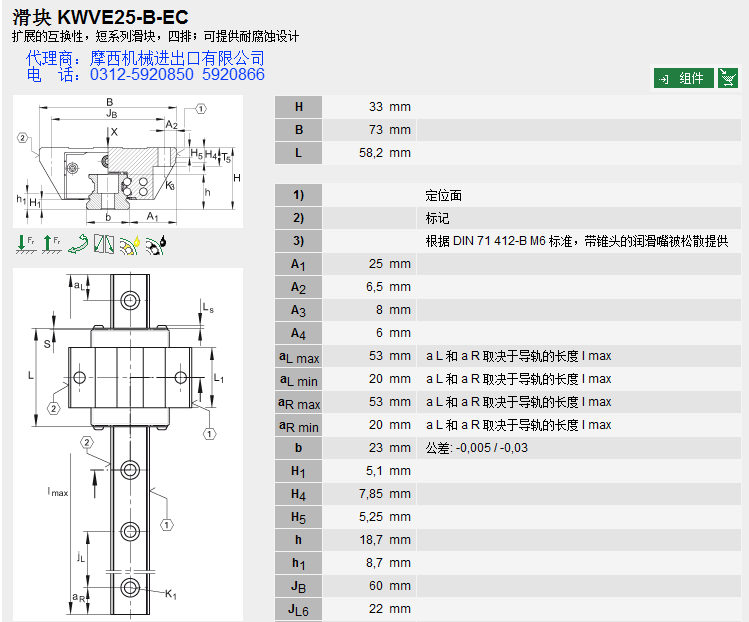This screenshot has width=749, height=622.
Task: Click the yellow oil drop lubrication icon
Action: click(x=129, y=243)
